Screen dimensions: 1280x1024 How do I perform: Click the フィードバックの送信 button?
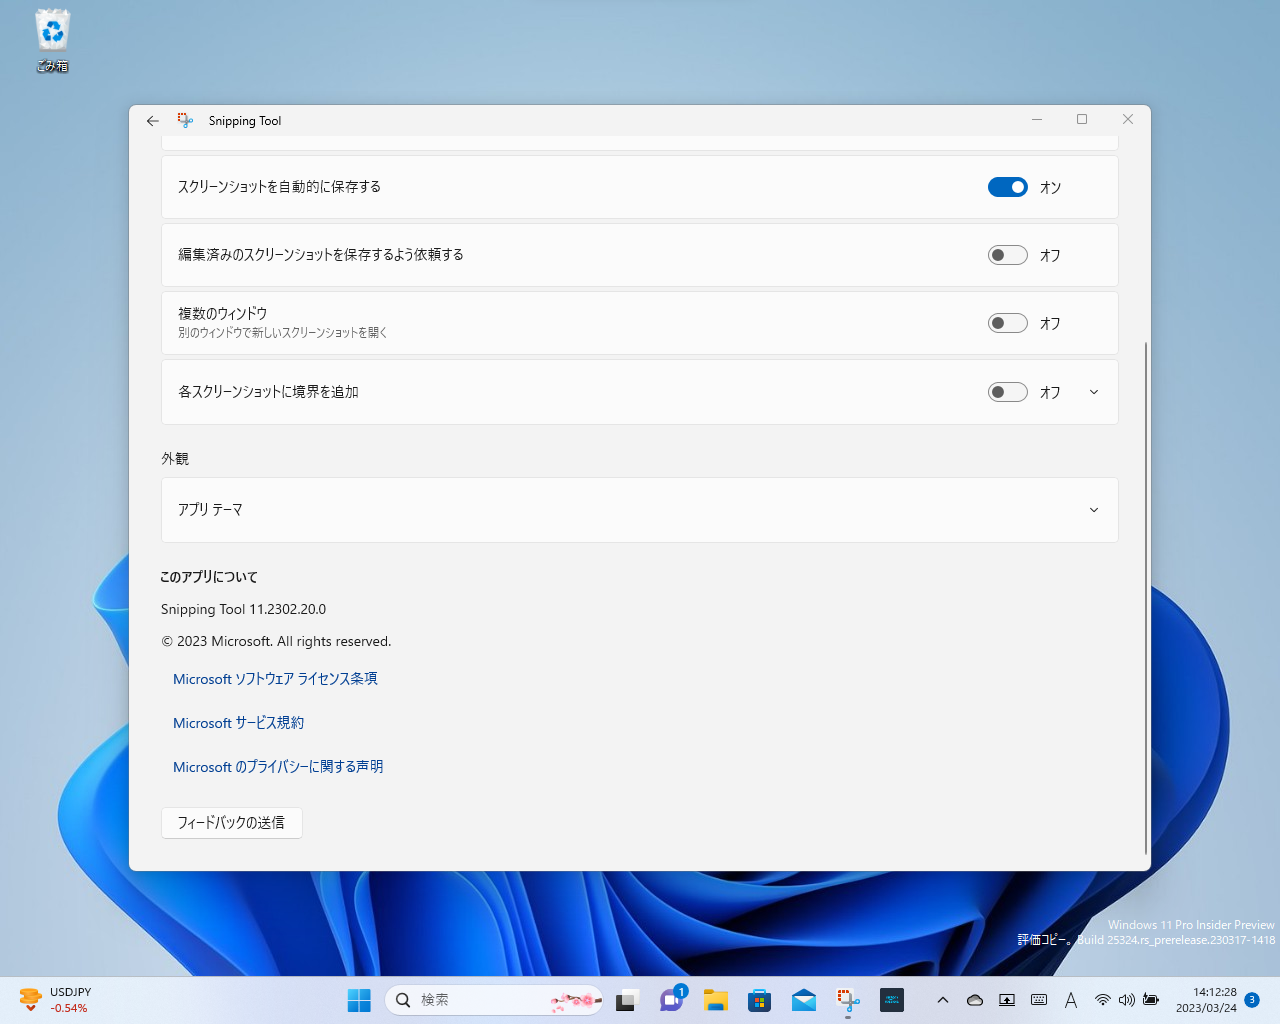click(x=231, y=822)
